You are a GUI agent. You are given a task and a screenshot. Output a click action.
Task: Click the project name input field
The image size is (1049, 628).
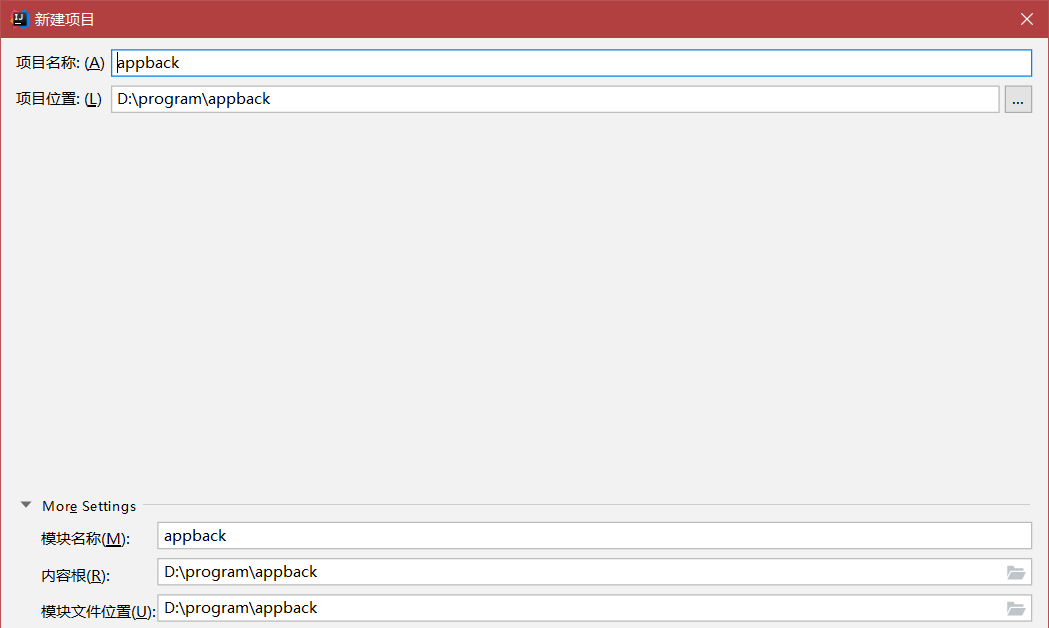tap(571, 63)
